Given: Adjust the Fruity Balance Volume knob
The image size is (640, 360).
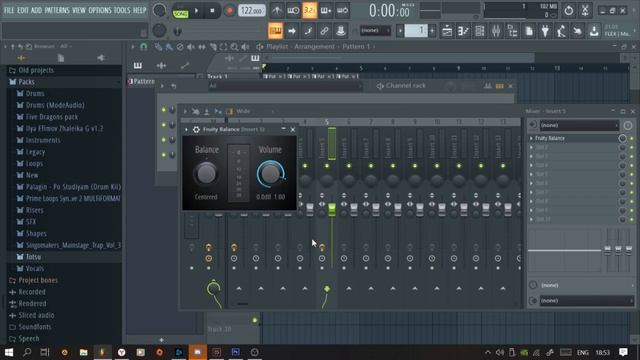Looking at the screenshot, I should pos(270,173).
